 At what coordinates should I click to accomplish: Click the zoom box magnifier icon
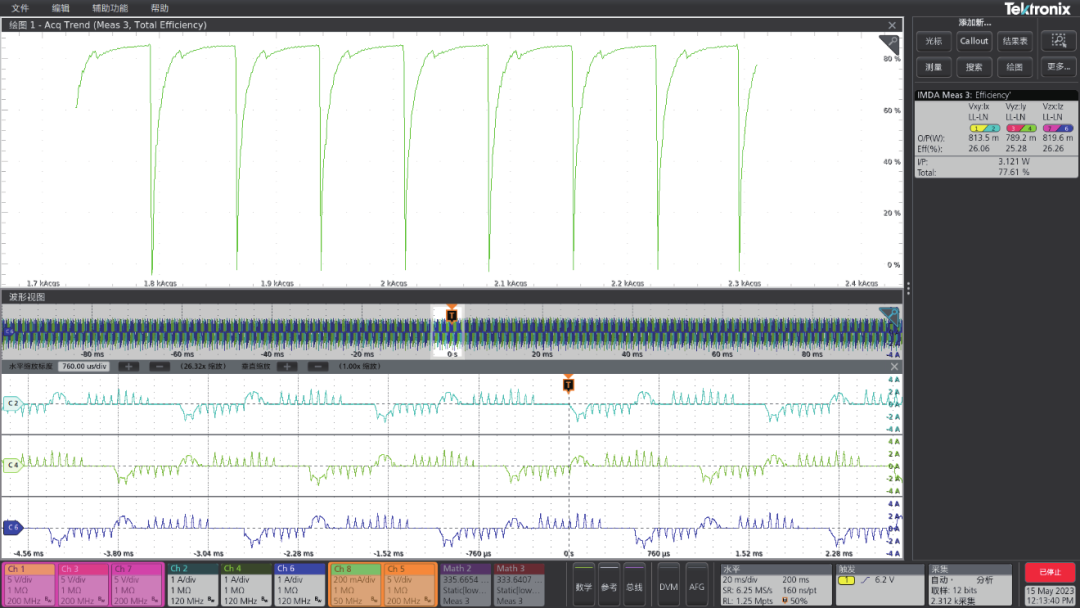pyautogui.click(x=1059, y=41)
